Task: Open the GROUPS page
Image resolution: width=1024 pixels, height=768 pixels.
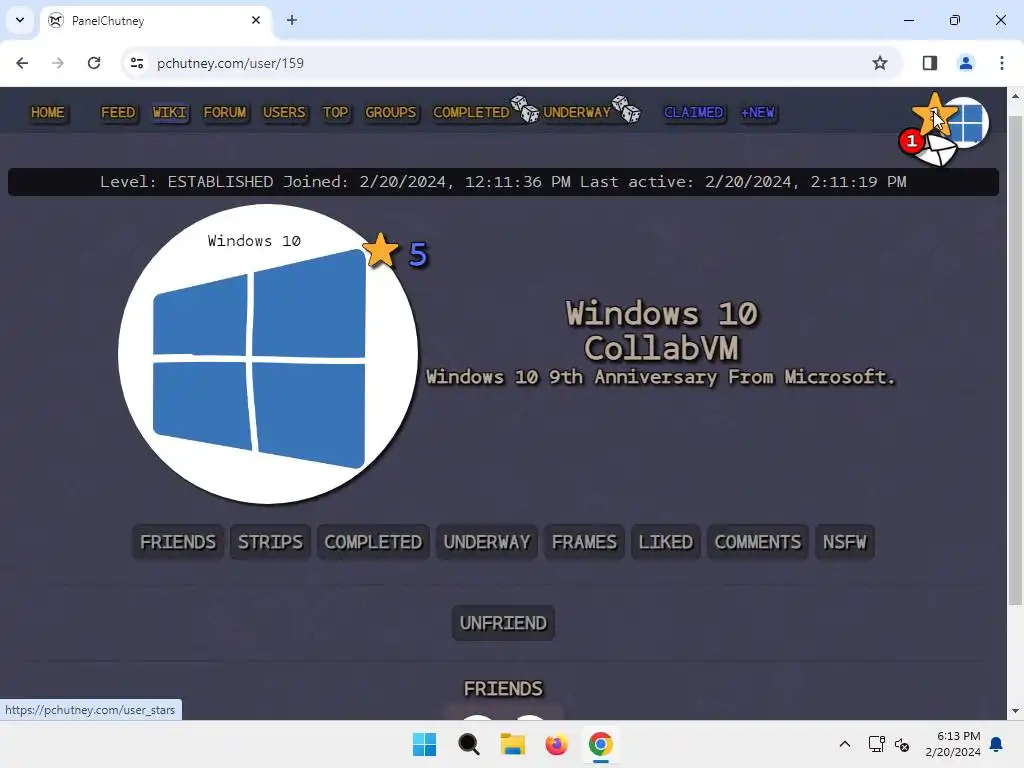Action: coord(391,112)
